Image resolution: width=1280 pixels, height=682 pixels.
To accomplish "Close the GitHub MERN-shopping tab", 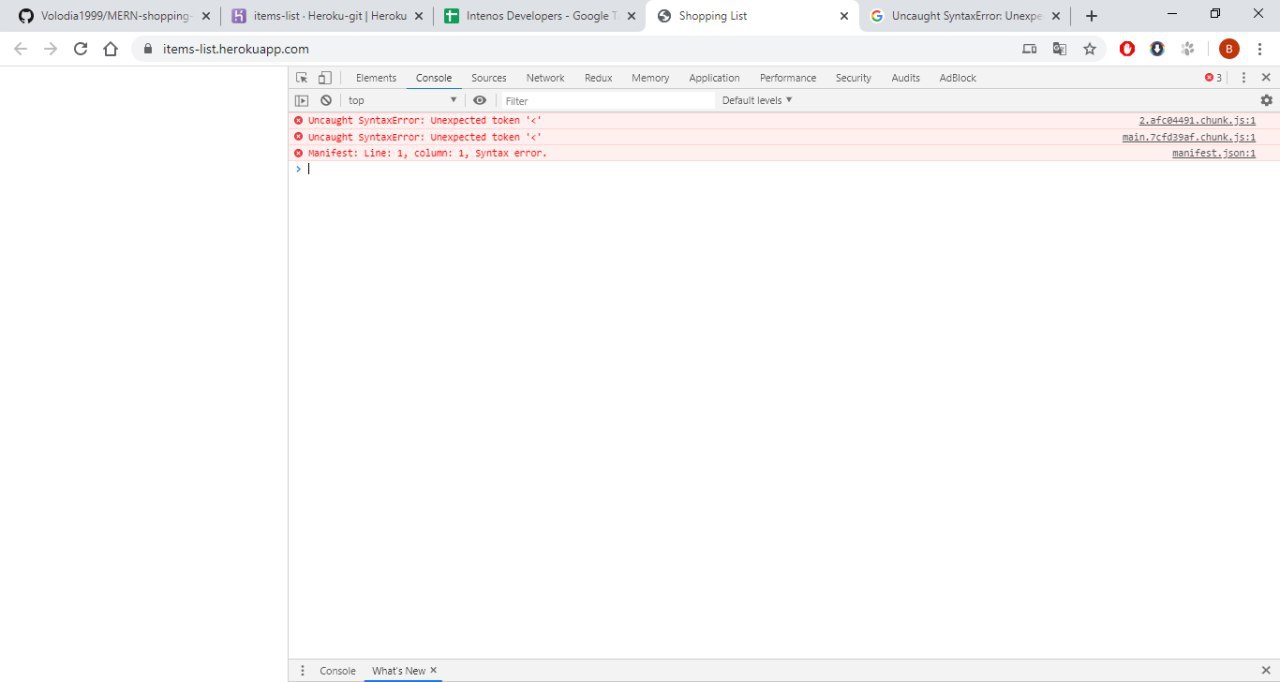I will pos(206,16).
